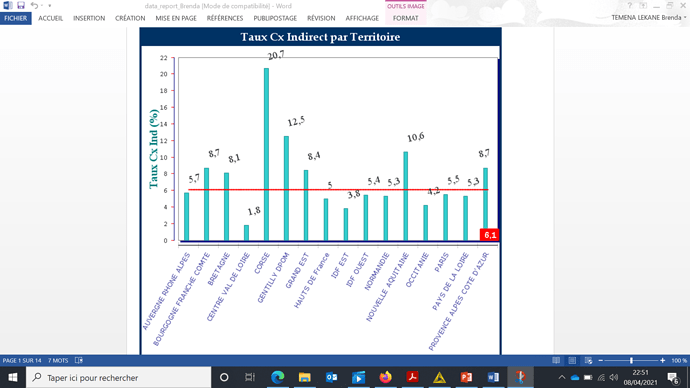Click the NOUVELLE AQUITAINE axis label

tap(388, 287)
